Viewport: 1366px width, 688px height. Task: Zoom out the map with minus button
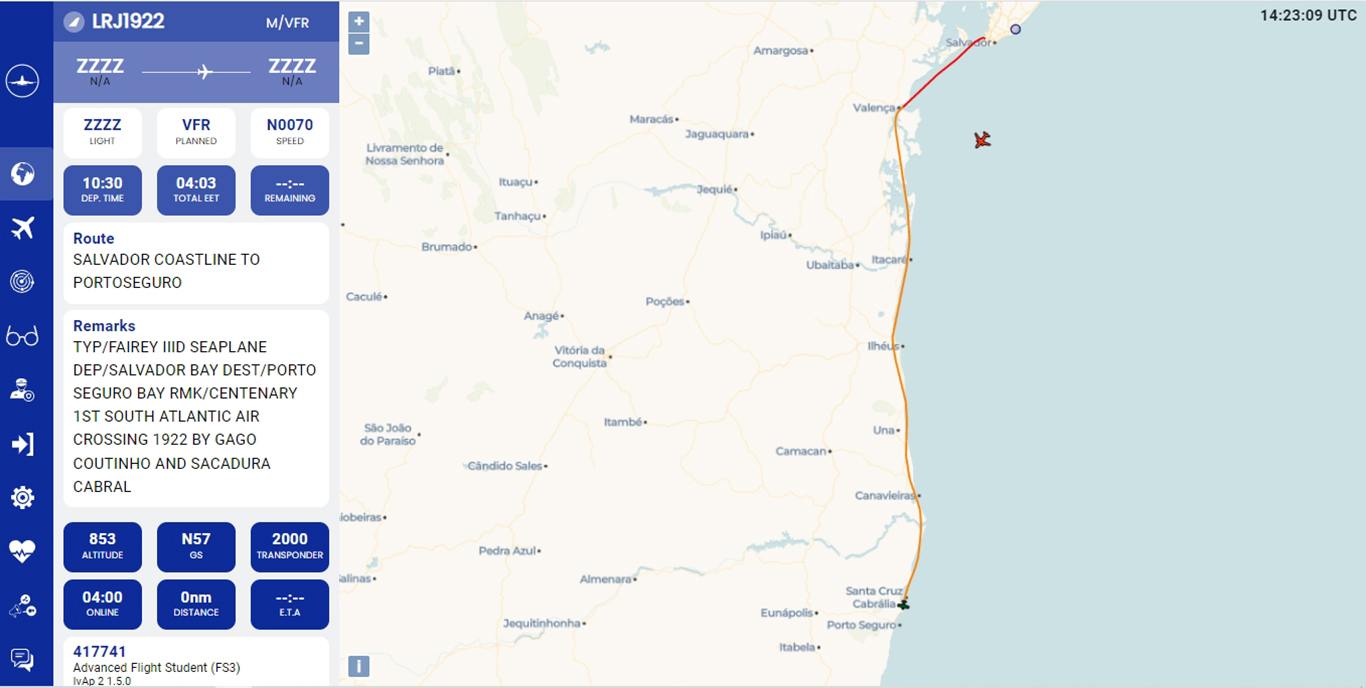point(359,44)
